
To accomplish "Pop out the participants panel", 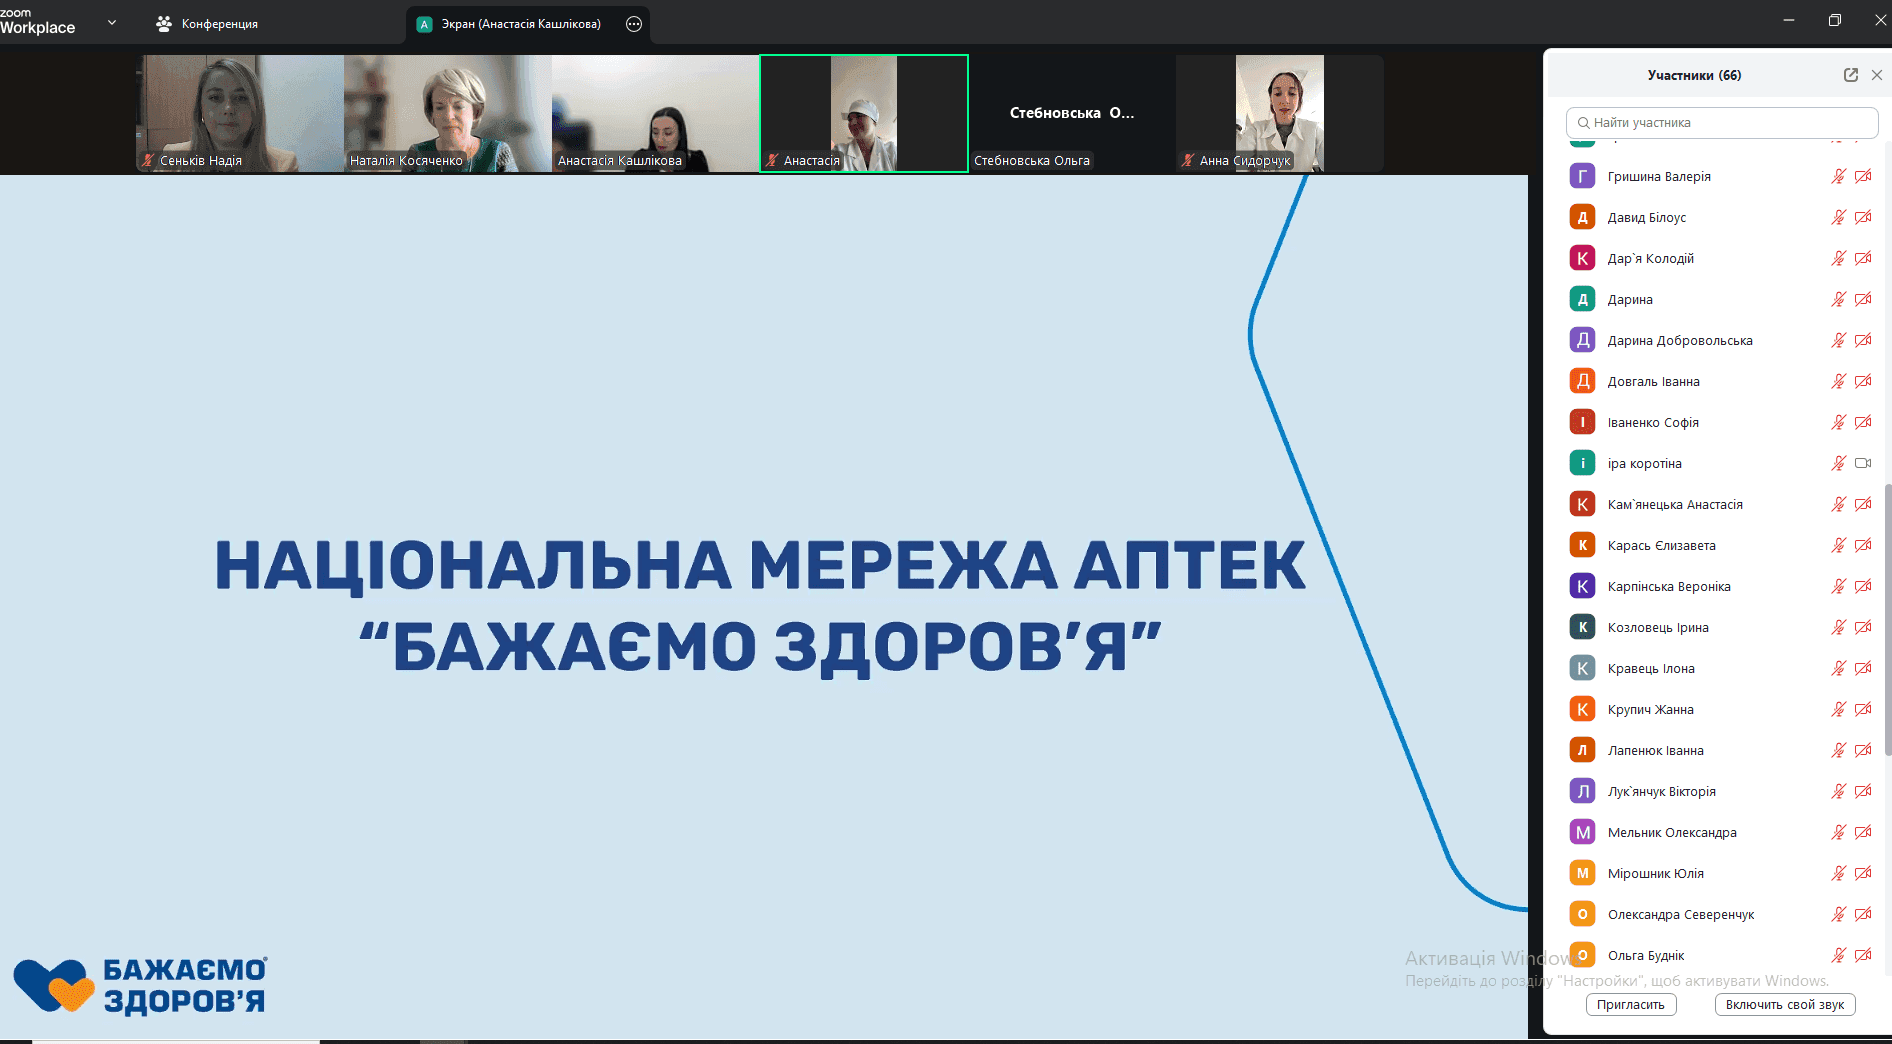I will click(x=1851, y=75).
